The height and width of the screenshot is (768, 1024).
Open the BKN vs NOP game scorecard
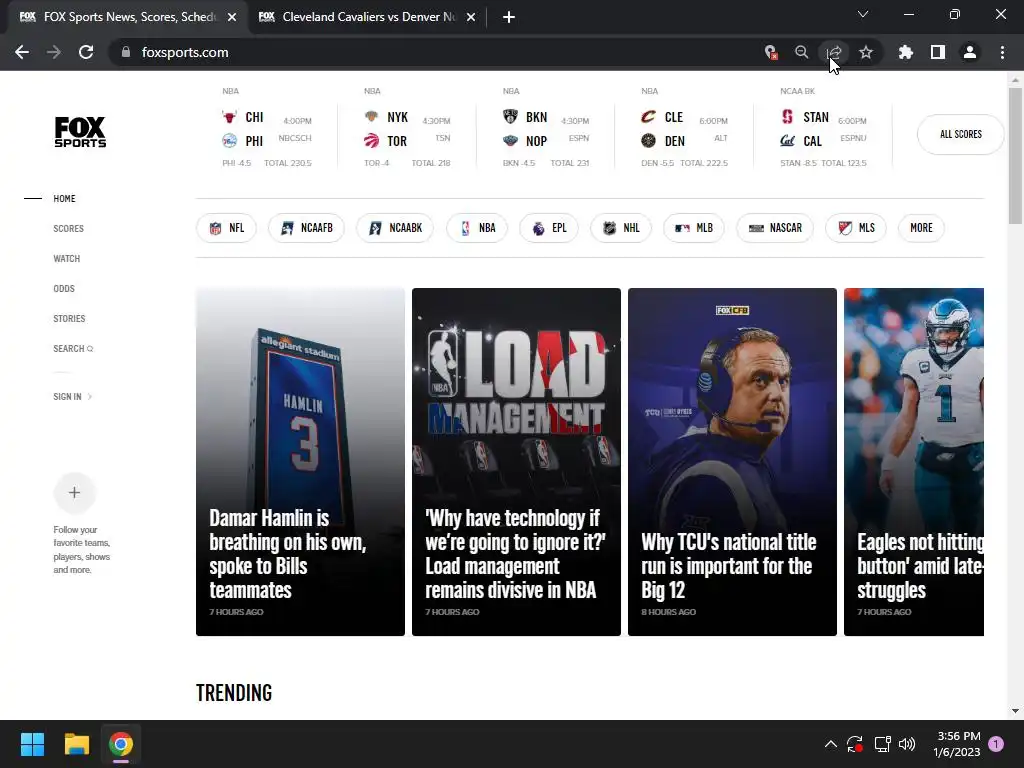[546, 128]
